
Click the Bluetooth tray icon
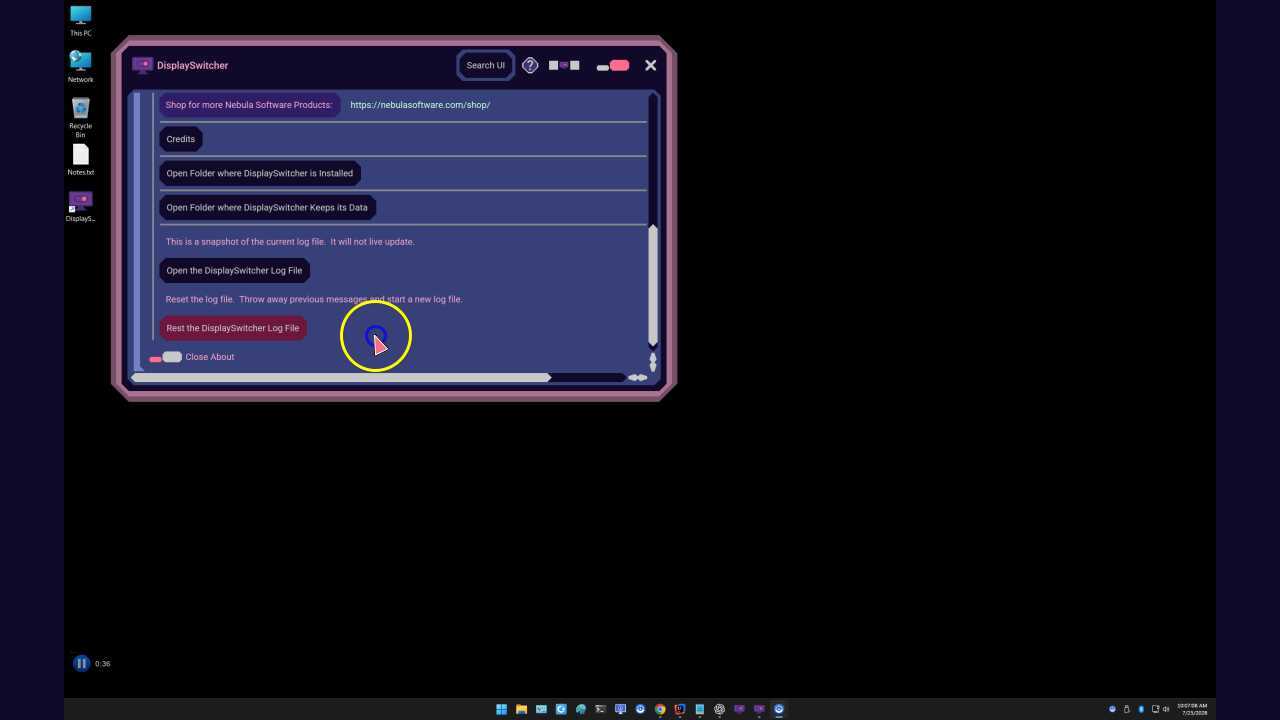tap(1141, 709)
